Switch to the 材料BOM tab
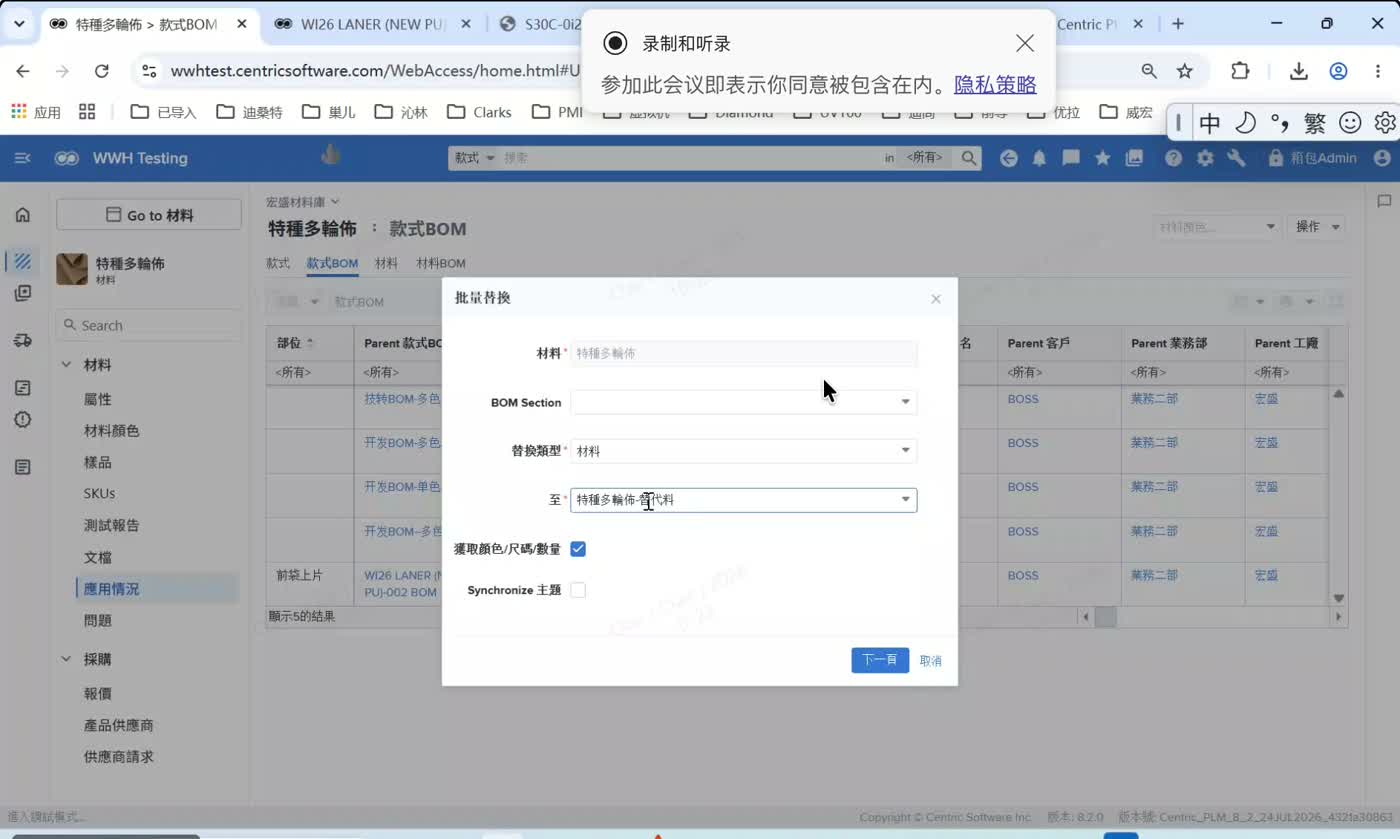 (441, 264)
